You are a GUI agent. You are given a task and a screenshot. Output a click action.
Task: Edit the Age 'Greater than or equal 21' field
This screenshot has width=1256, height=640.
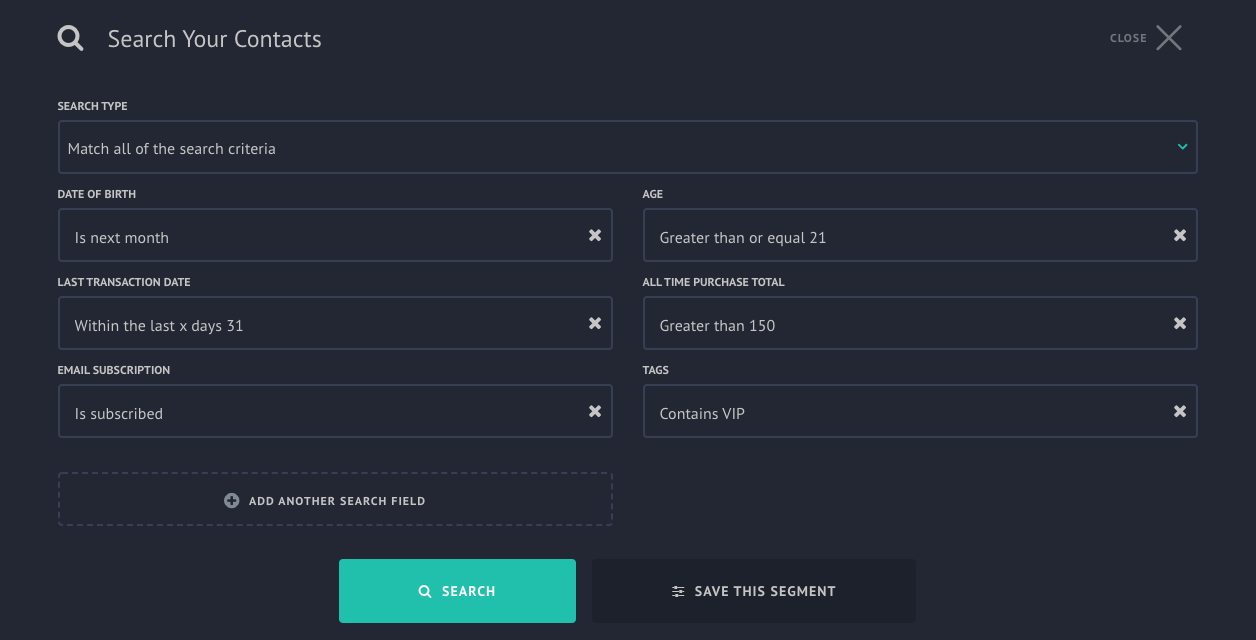pos(920,236)
